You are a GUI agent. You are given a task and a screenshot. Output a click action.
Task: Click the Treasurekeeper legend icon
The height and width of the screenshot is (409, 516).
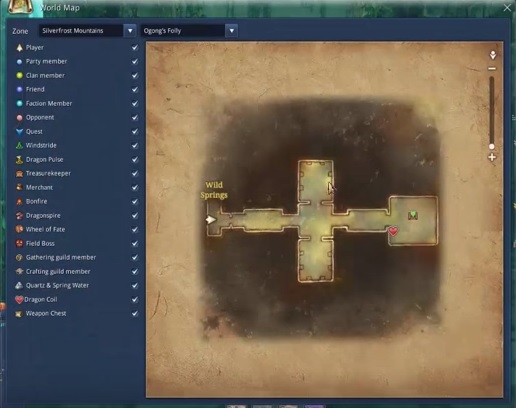click(x=19, y=174)
